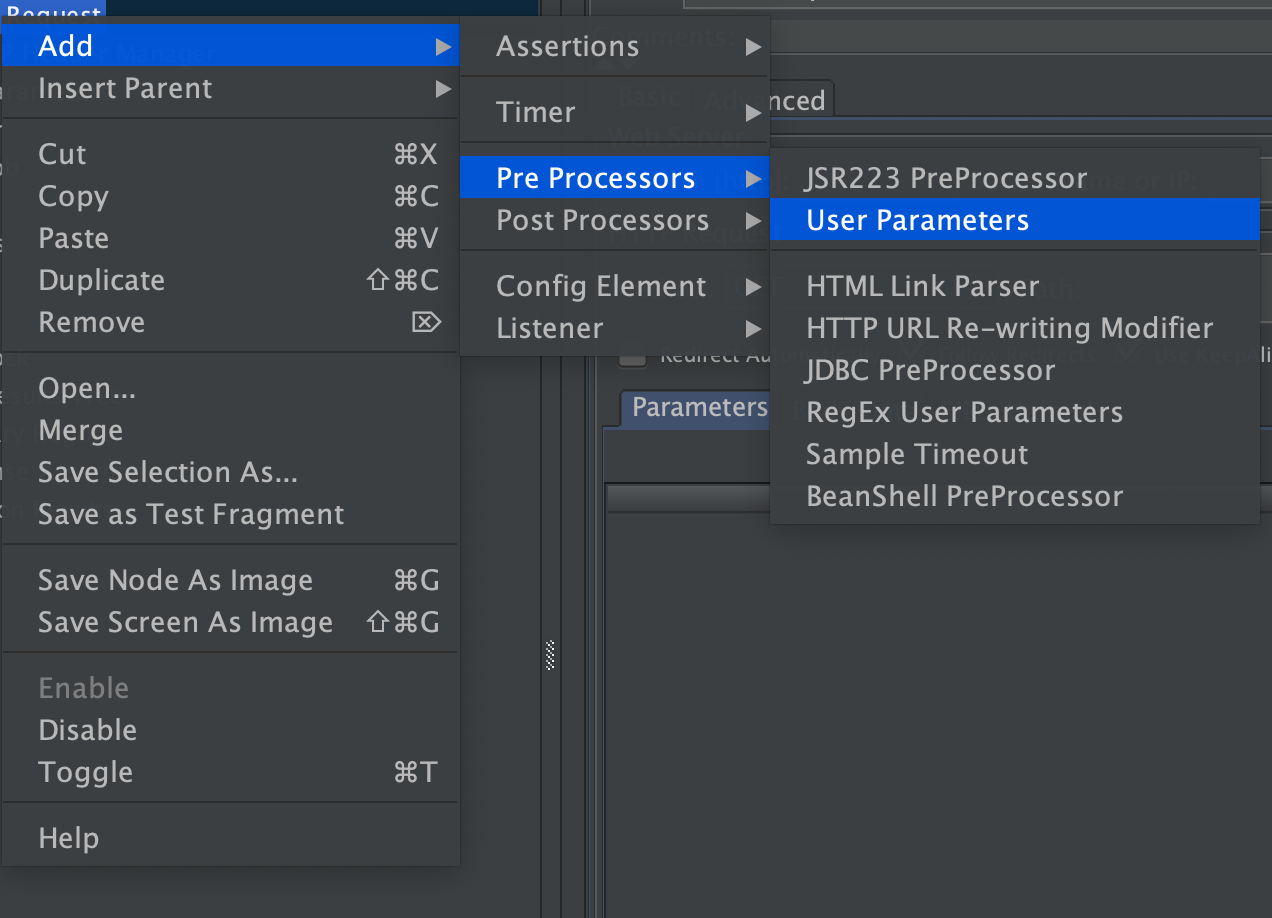Add a Sample Timeout pre processor
Image resolution: width=1272 pixels, height=918 pixels.
pyautogui.click(x=916, y=454)
